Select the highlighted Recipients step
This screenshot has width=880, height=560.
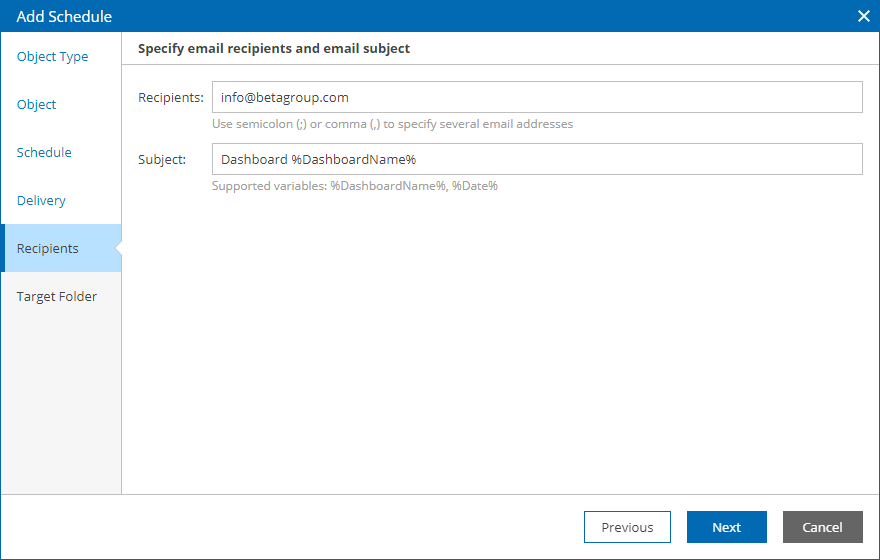[x=61, y=248]
